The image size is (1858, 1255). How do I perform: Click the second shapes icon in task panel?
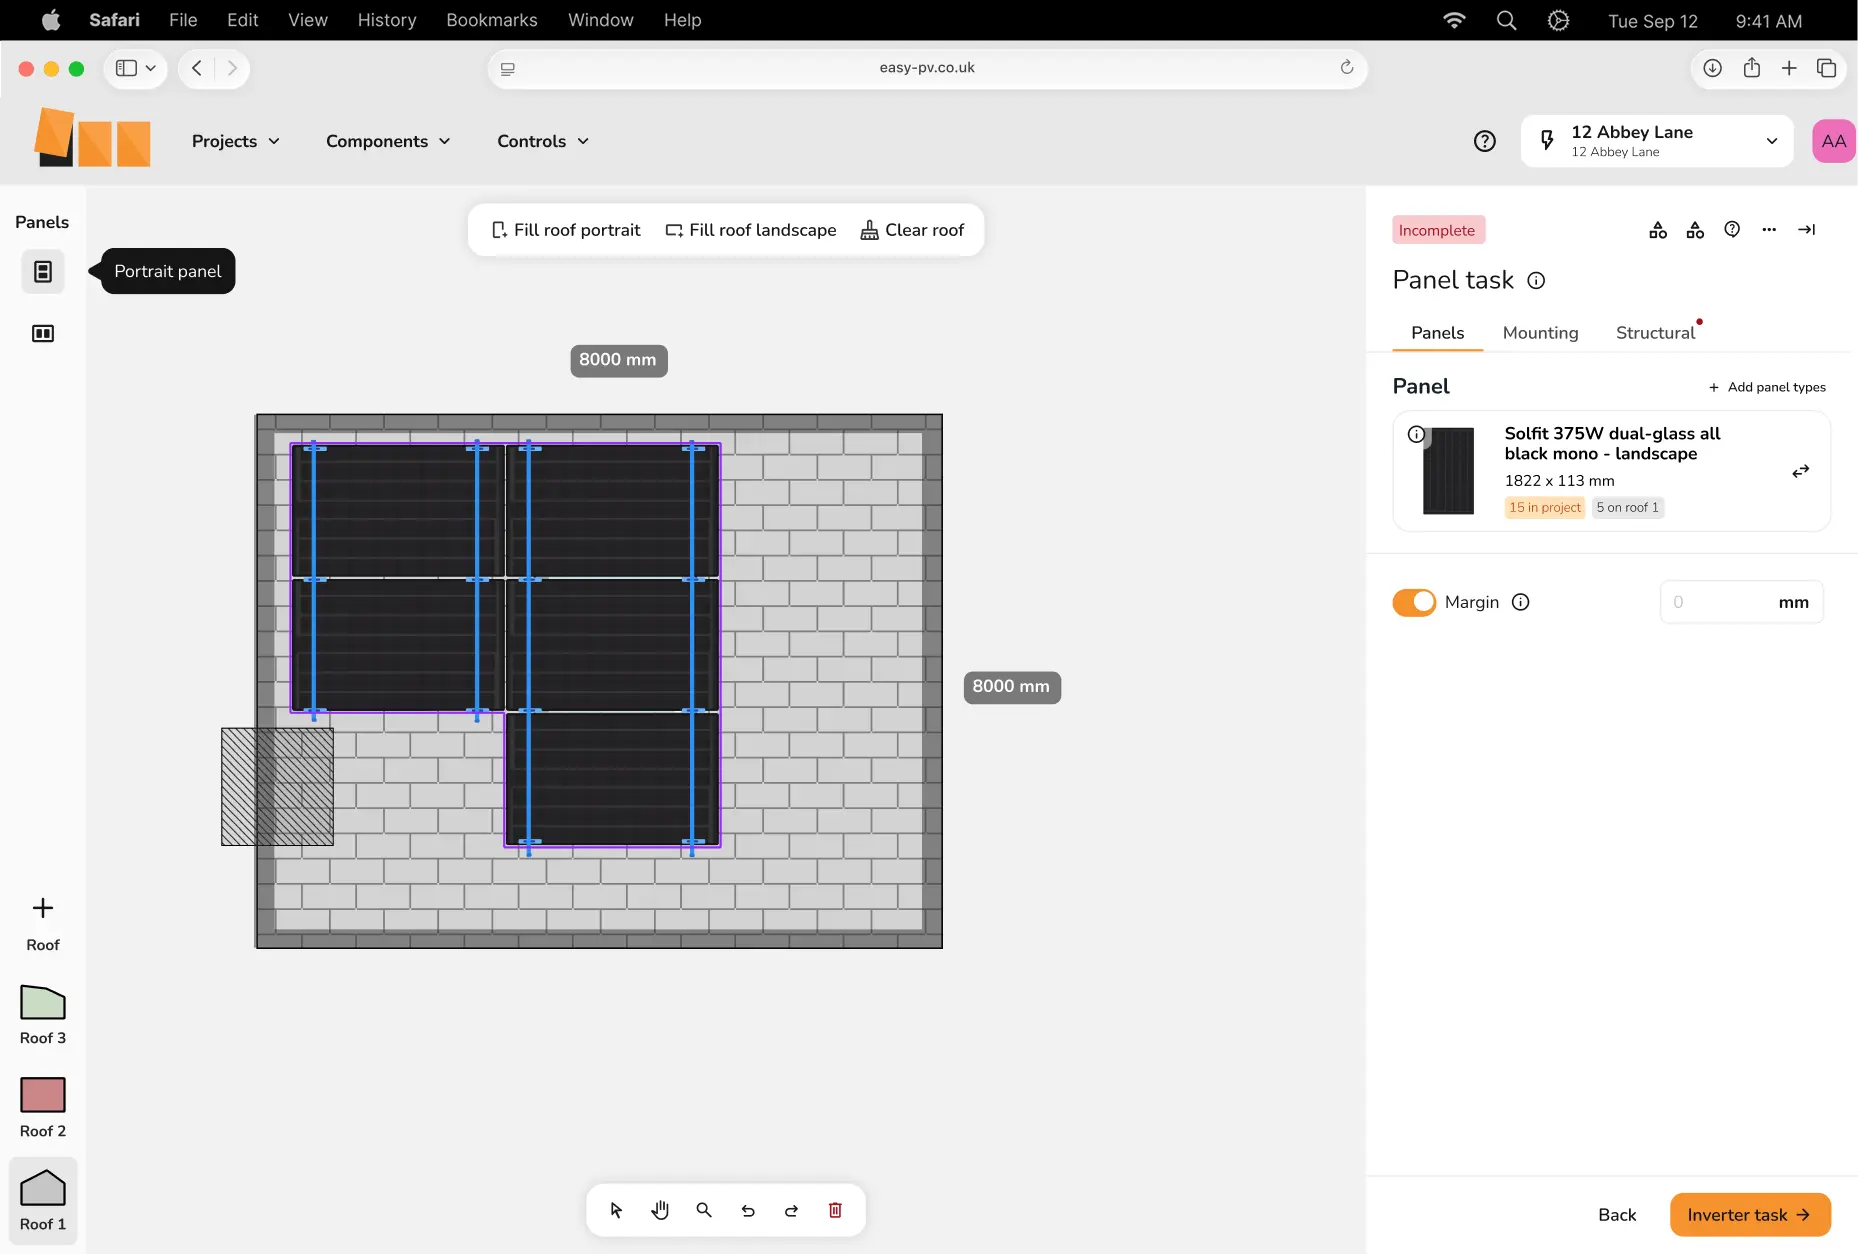pos(1695,230)
